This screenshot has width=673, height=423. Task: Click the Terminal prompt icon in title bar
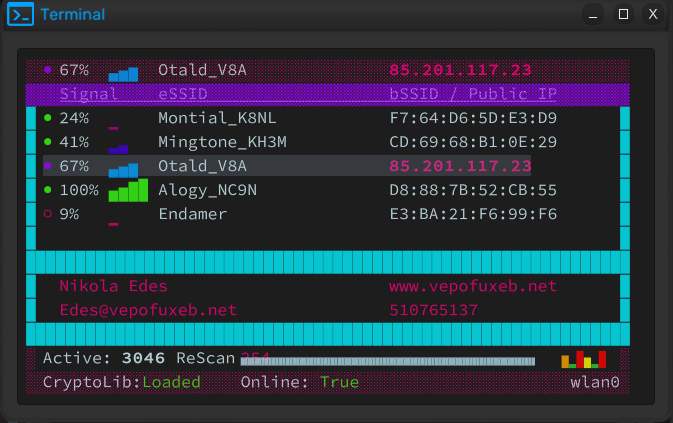coord(21,14)
